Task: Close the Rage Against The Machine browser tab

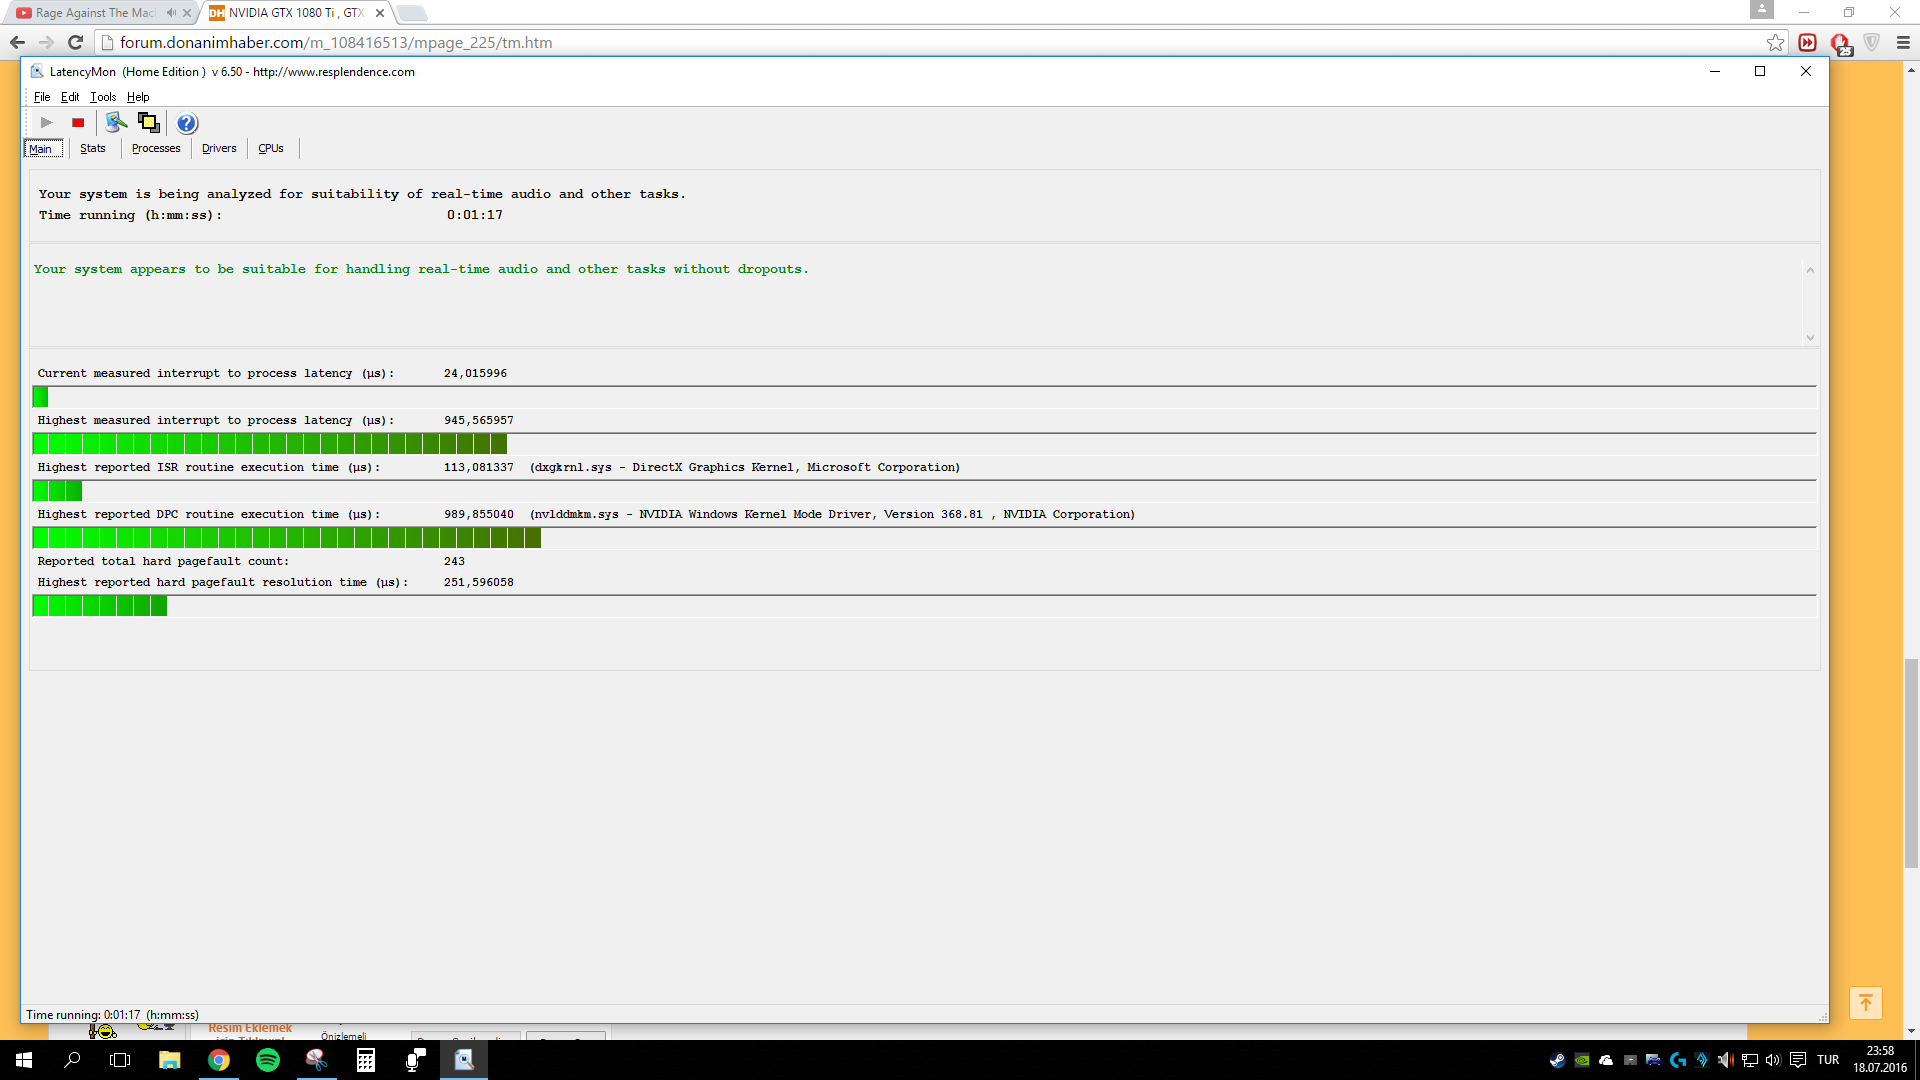Action: [x=187, y=13]
